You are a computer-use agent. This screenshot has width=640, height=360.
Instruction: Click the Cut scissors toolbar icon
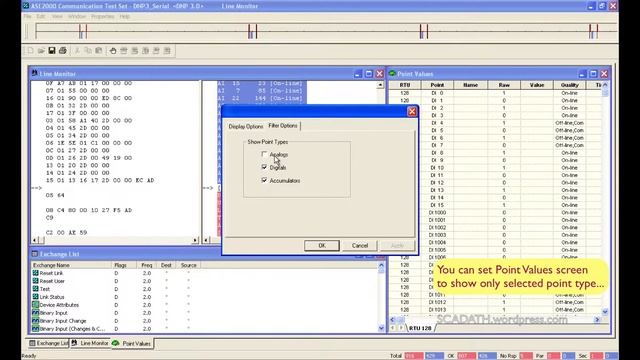(77, 51)
